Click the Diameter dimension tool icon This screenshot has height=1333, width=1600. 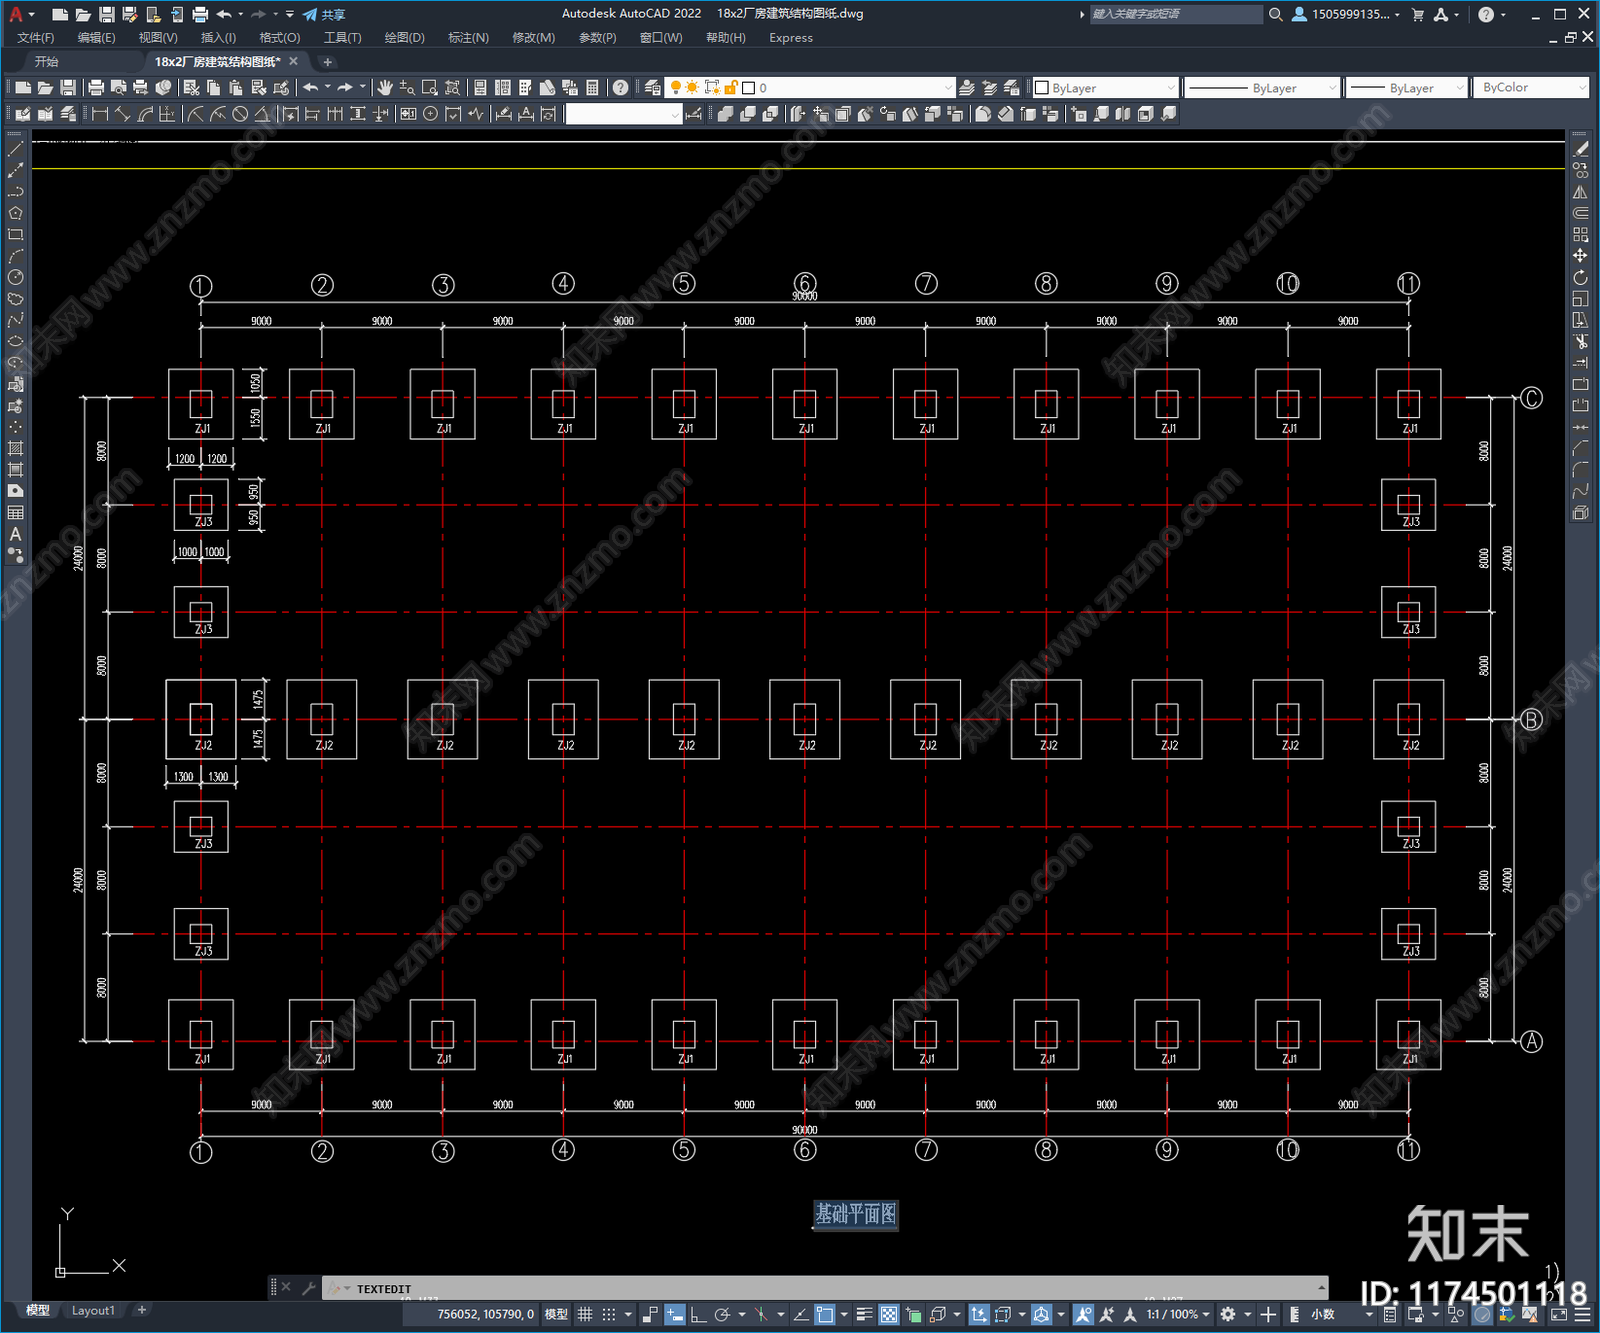240,114
